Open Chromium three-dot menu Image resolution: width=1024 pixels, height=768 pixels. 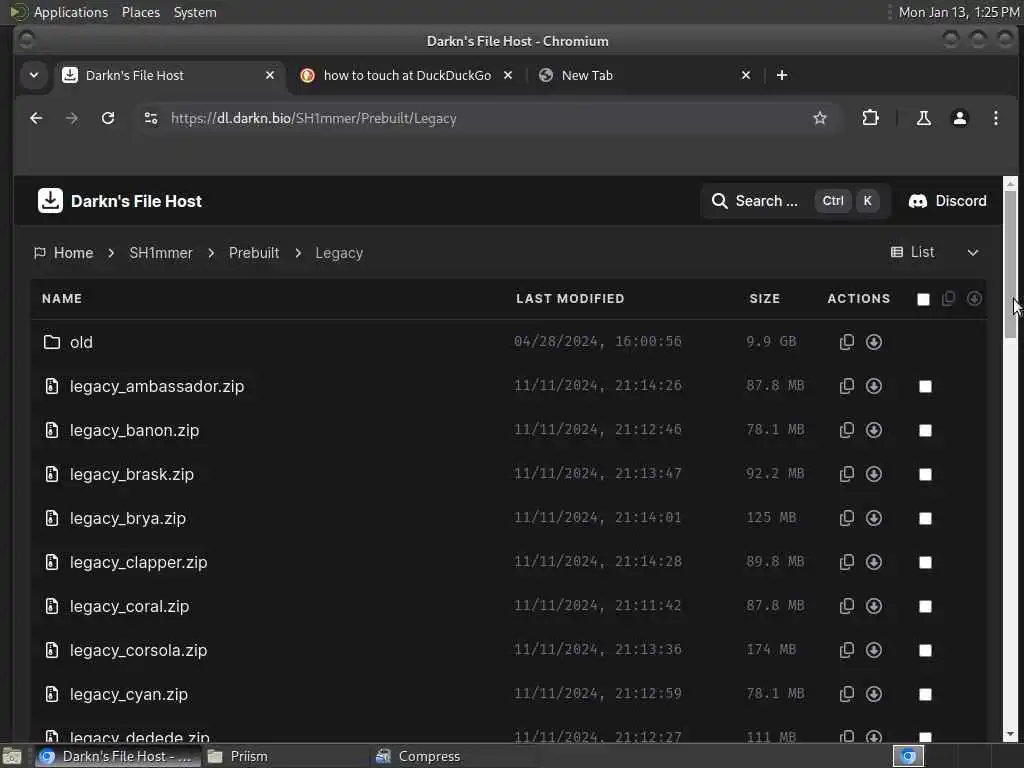click(x=995, y=118)
